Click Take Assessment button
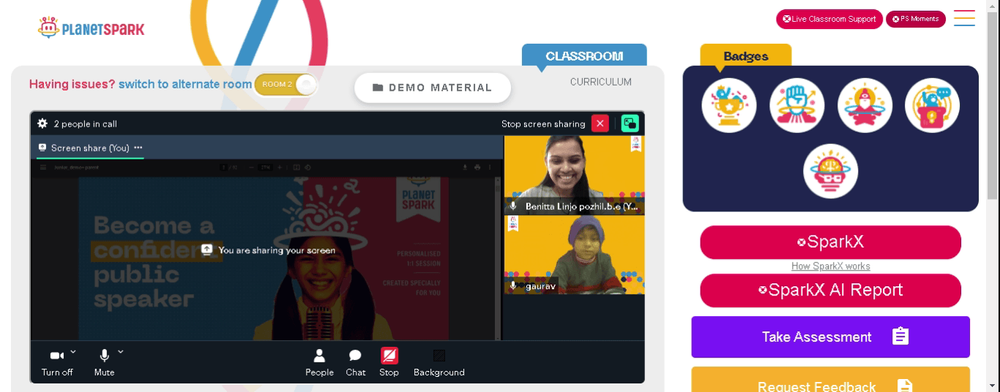The image size is (1000, 392). (x=830, y=337)
